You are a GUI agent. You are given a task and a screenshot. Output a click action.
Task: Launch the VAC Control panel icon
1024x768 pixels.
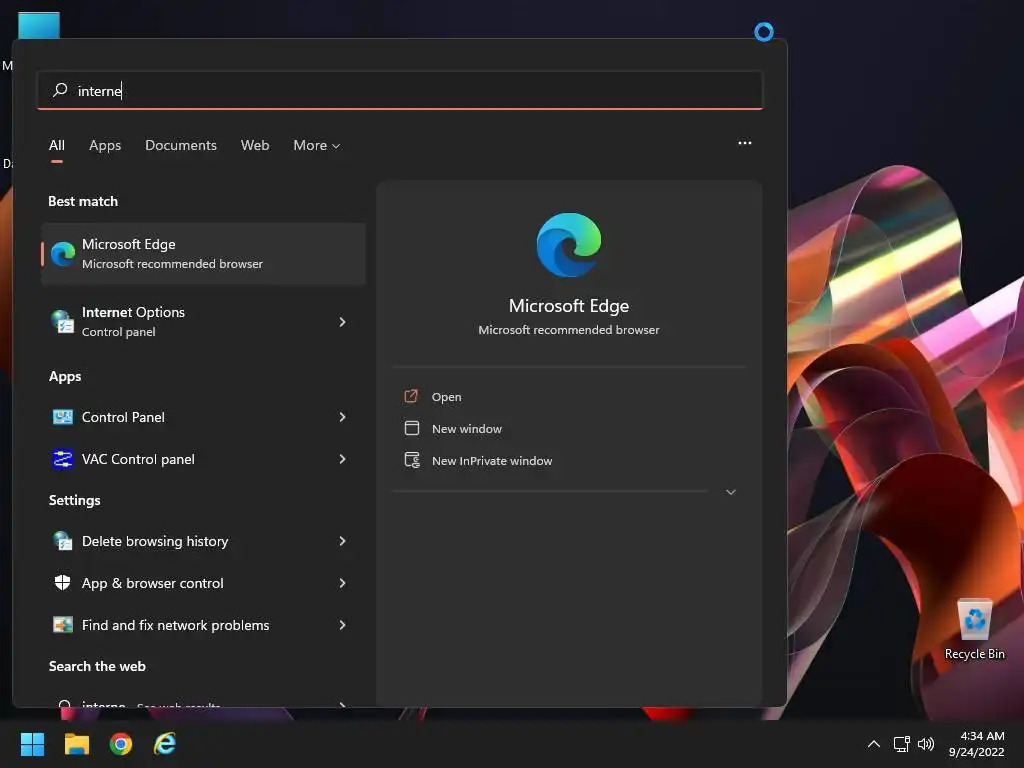pyautogui.click(x=63, y=459)
